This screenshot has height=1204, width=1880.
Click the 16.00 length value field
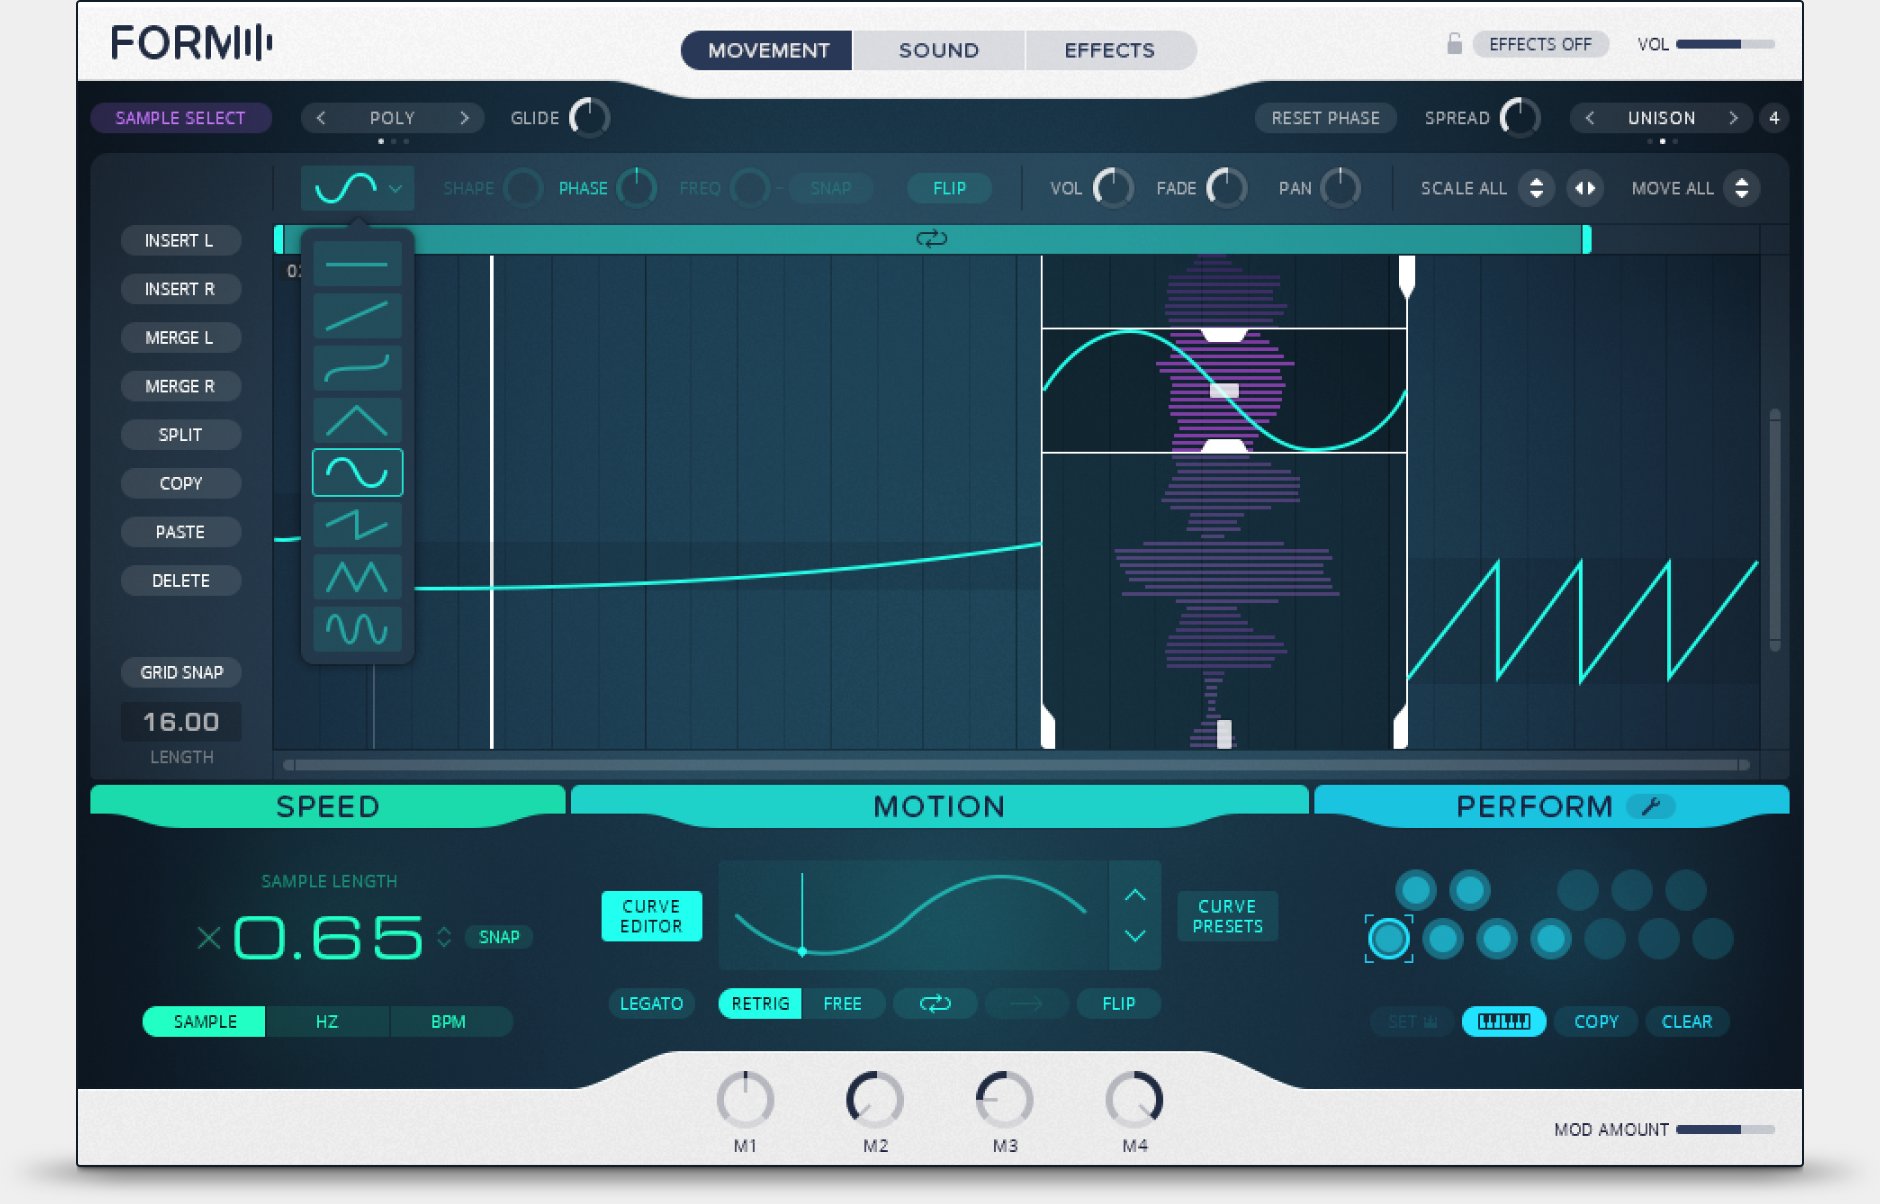tap(181, 722)
